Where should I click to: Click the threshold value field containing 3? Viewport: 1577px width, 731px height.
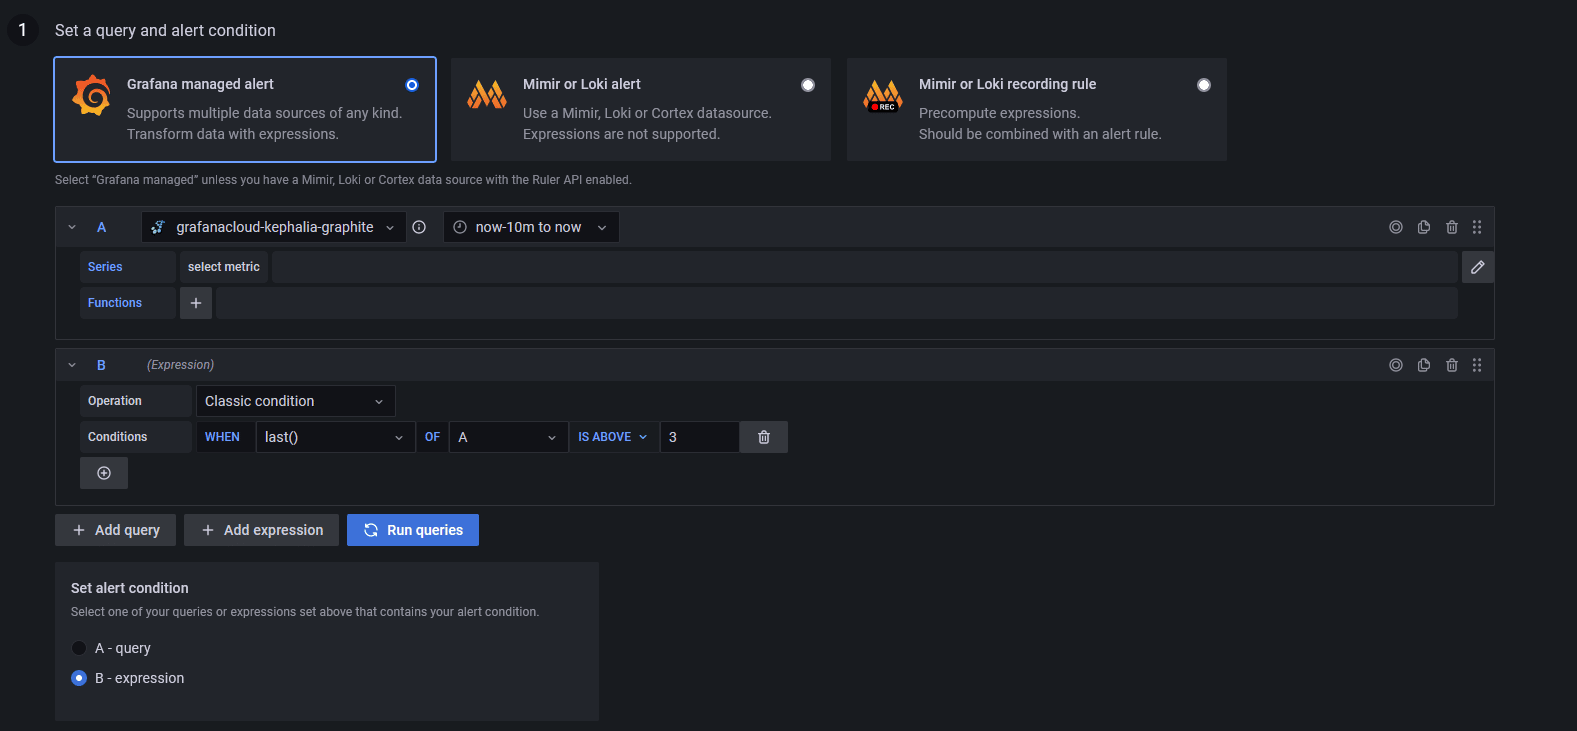pyautogui.click(x=698, y=437)
